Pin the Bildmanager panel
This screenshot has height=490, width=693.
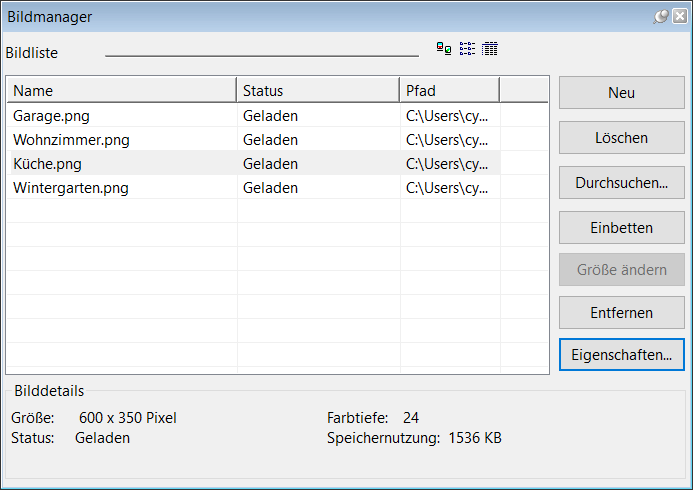[661, 16]
